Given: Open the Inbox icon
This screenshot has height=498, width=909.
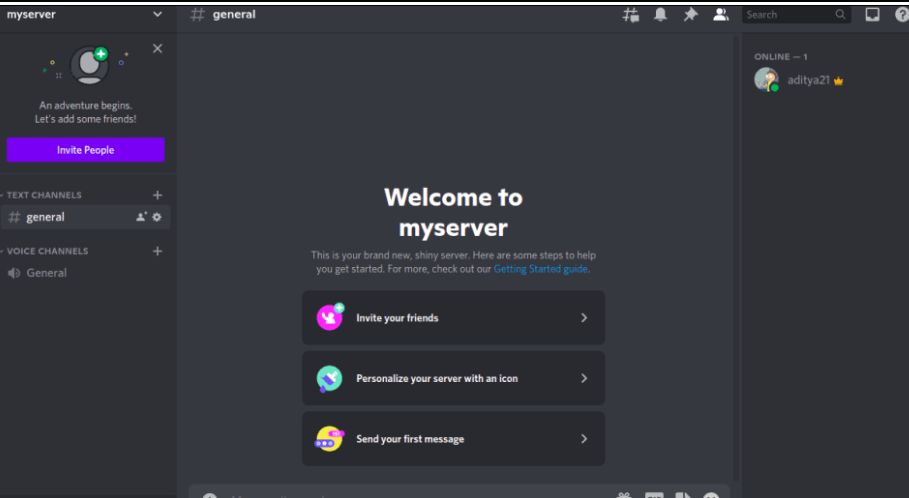Looking at the screenshot, I should pyautogui.click(x=872, y=14).
